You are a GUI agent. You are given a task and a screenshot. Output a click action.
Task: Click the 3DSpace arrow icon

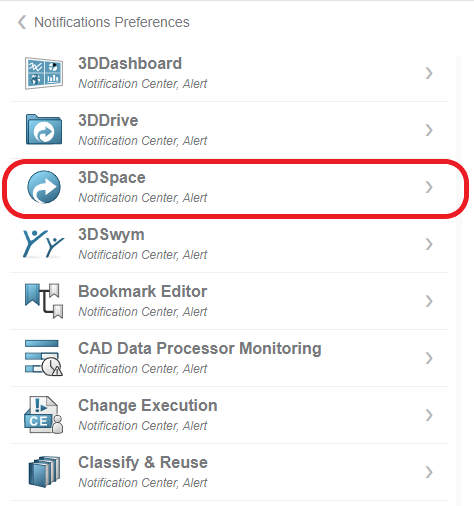pyautogui.click(x=44, y=187)
